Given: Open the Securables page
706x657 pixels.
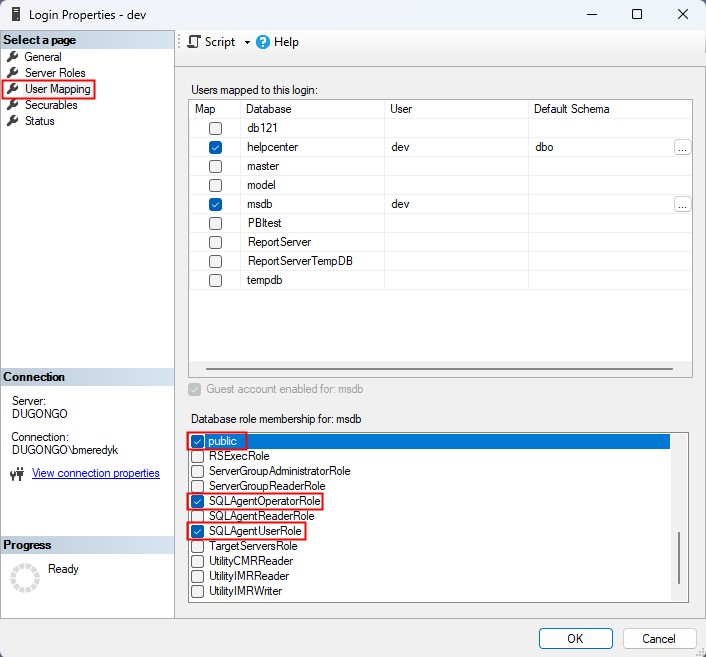Looking at the screenshot, I should coord(51,105).
